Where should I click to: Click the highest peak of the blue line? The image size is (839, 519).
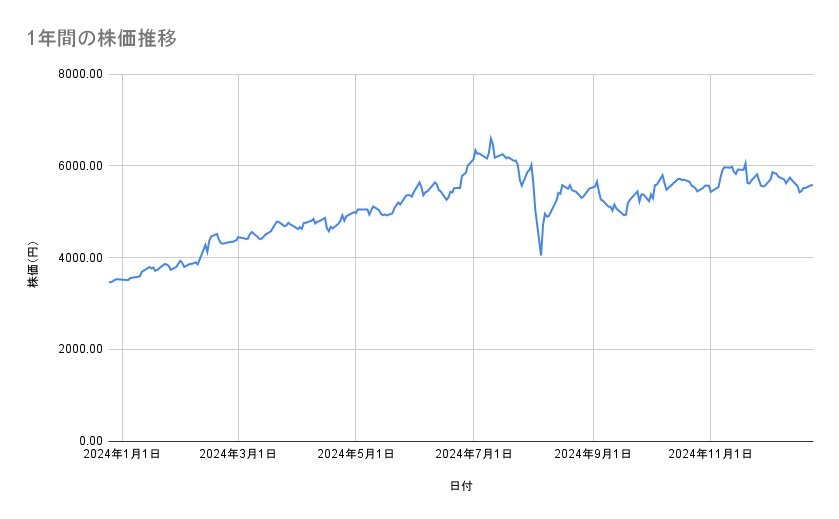[490, 137]
